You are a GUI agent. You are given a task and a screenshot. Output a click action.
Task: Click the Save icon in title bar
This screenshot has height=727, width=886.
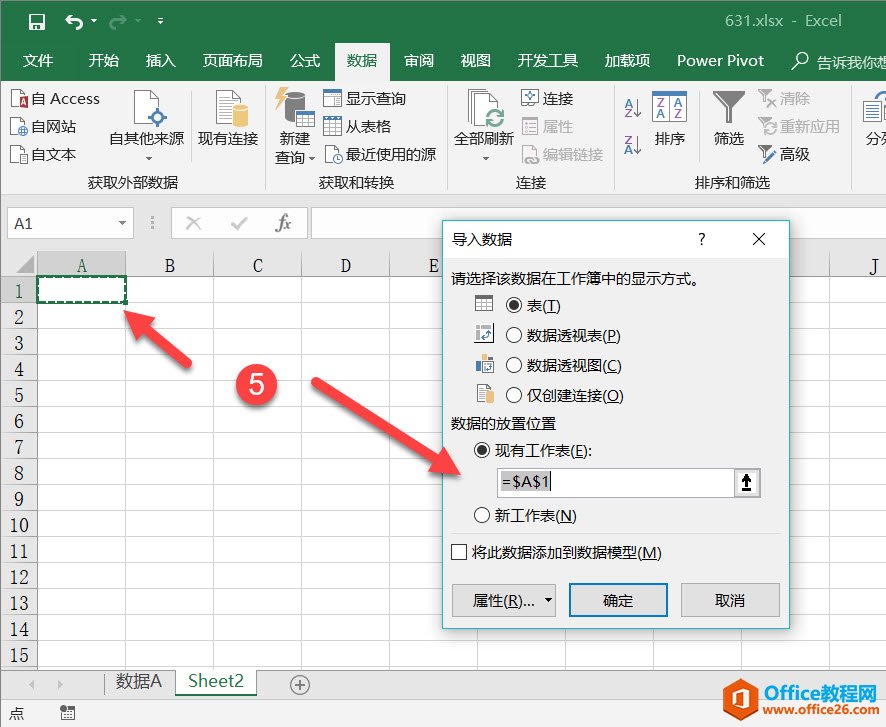[x=37, y=21]
